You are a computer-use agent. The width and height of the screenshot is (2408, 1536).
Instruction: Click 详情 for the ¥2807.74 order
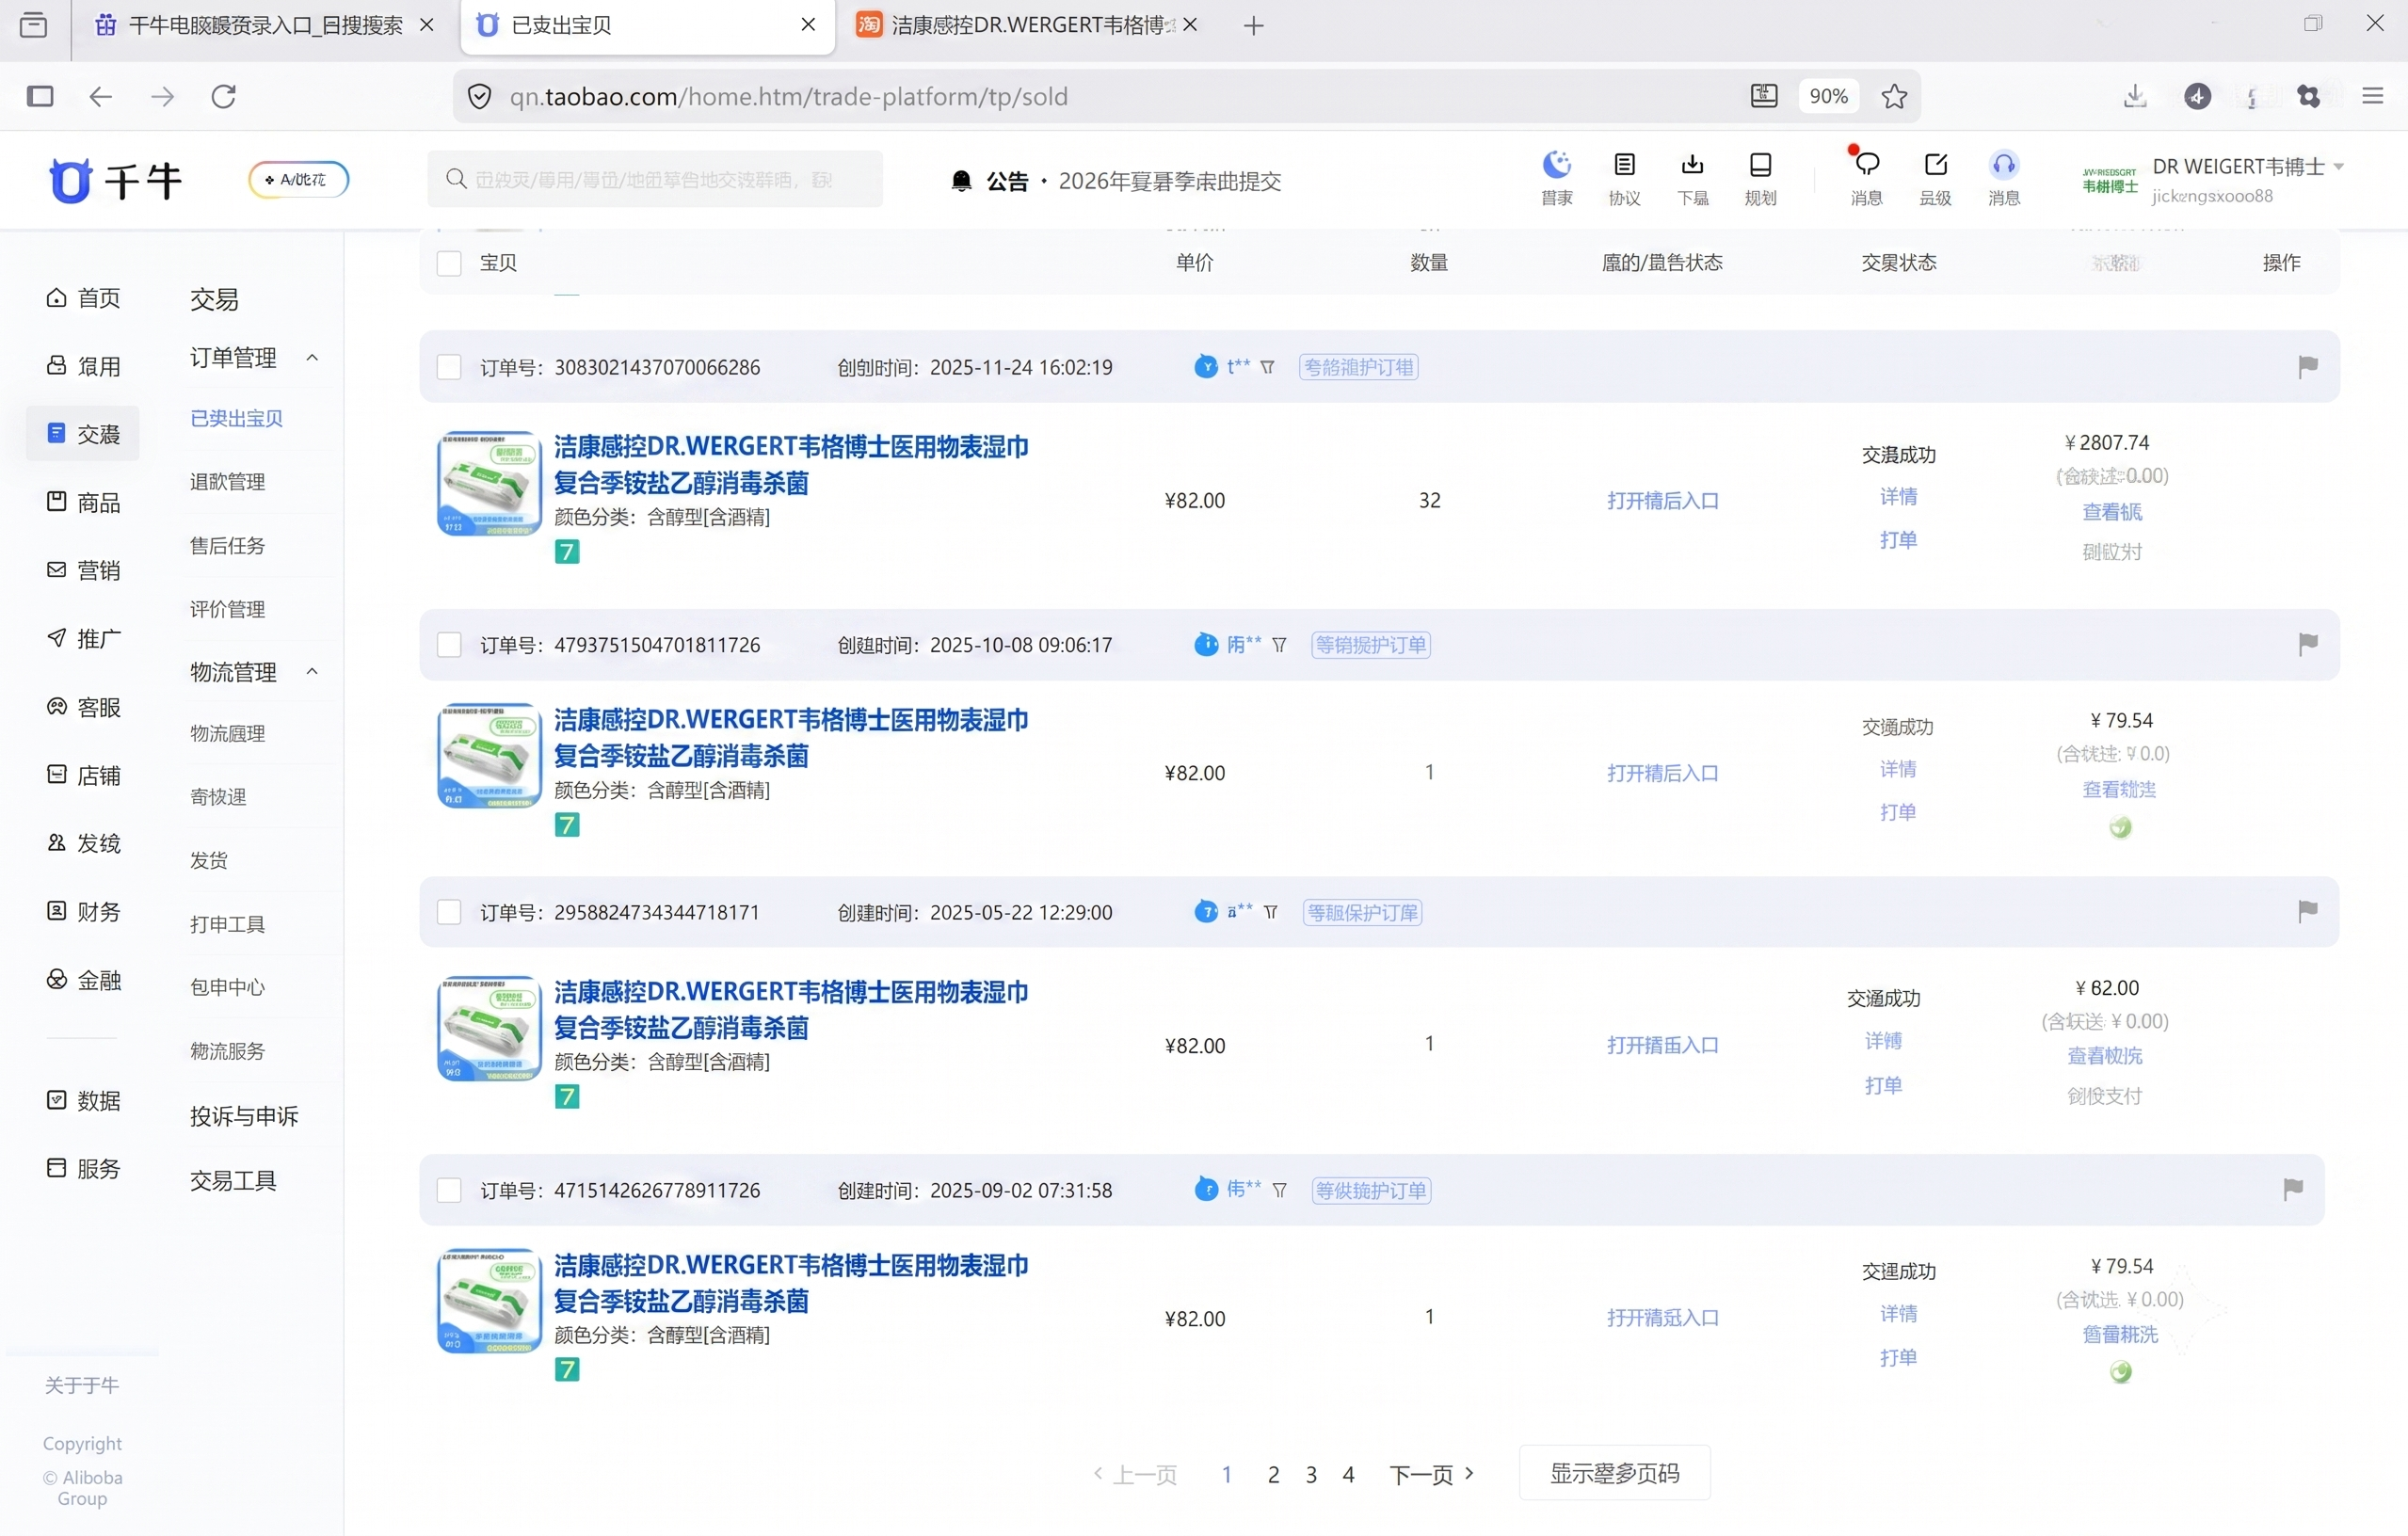(x=1898, y=497)
